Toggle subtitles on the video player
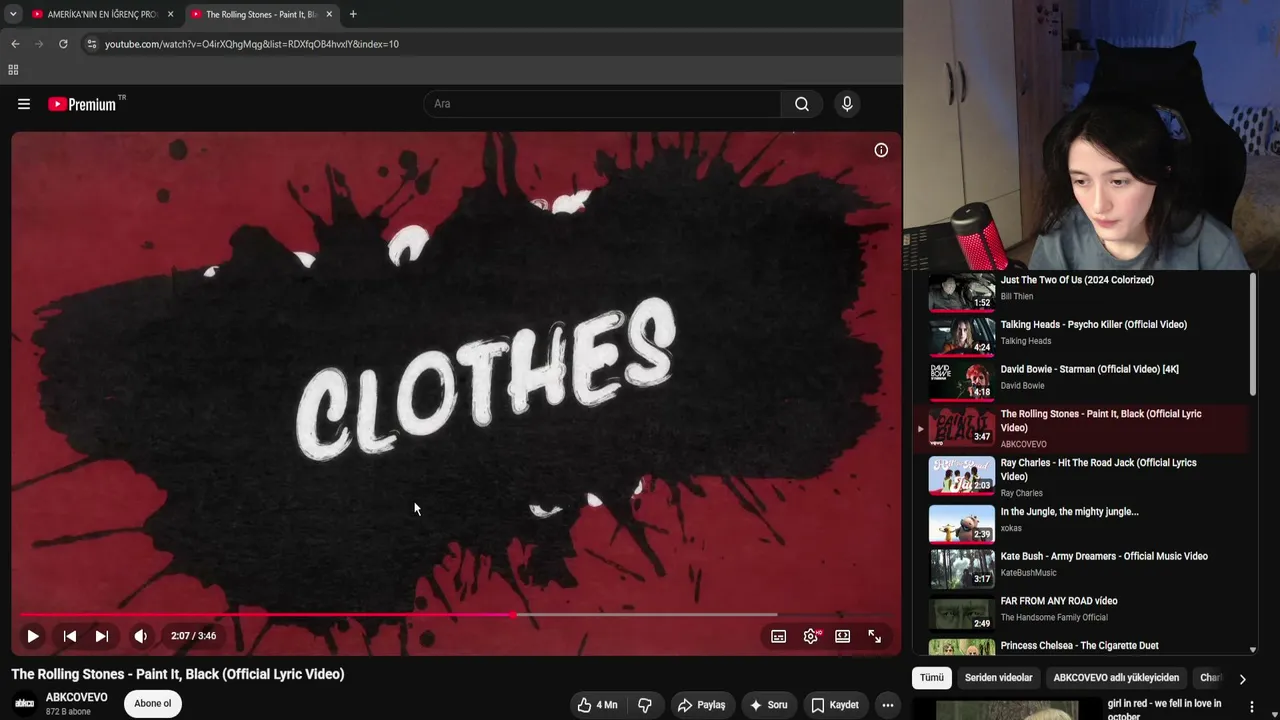The image size is (1280, 720). pos(778,636)
